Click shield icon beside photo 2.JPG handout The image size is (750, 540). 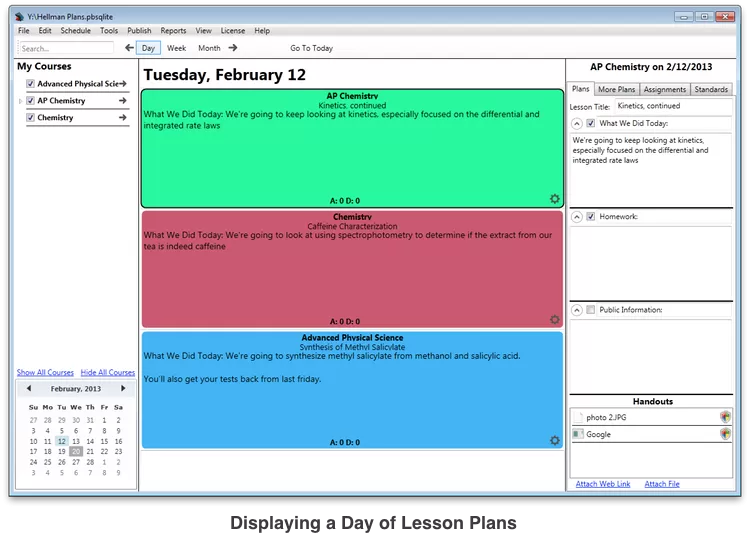725,417
